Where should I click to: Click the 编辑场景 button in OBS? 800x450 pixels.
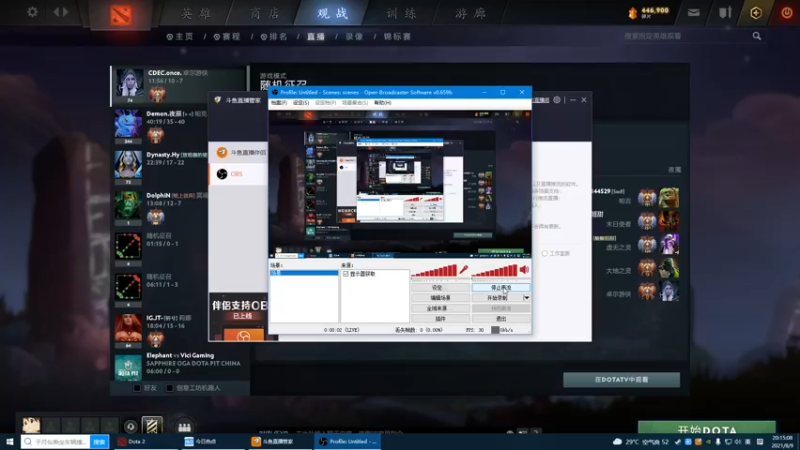click(x=440, y=298)
